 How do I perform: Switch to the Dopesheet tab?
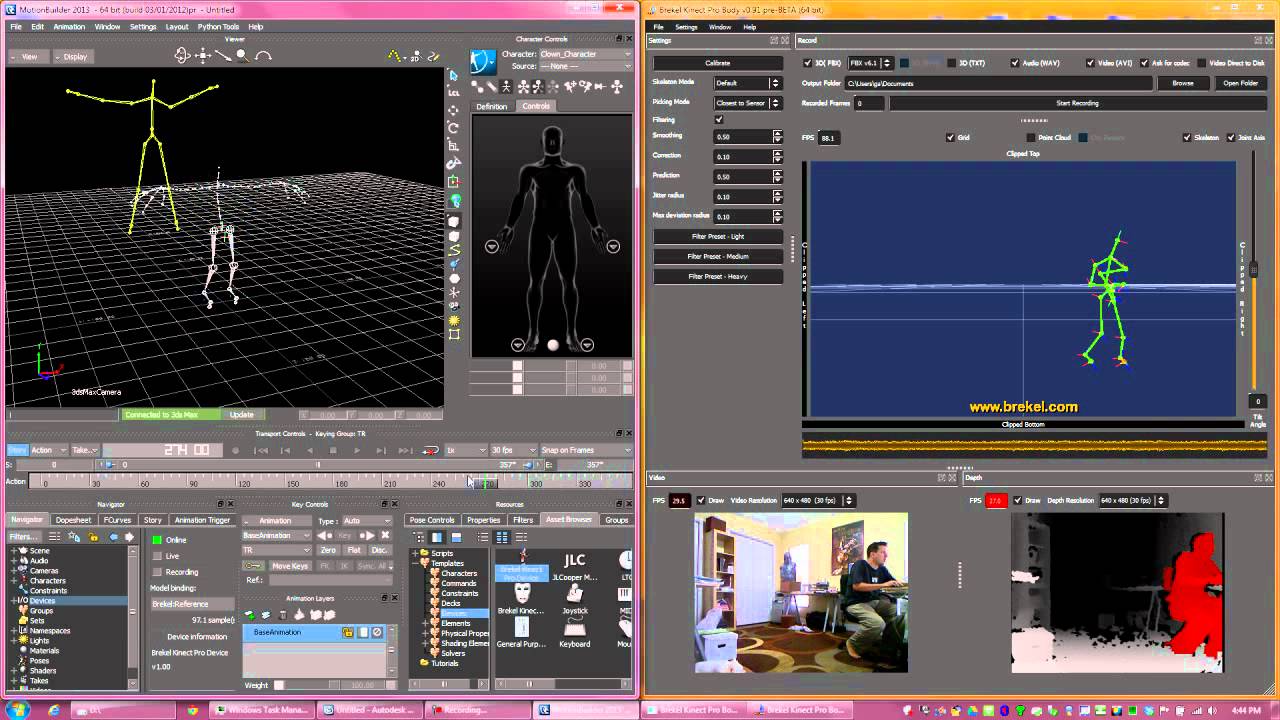tap(74, 520)
